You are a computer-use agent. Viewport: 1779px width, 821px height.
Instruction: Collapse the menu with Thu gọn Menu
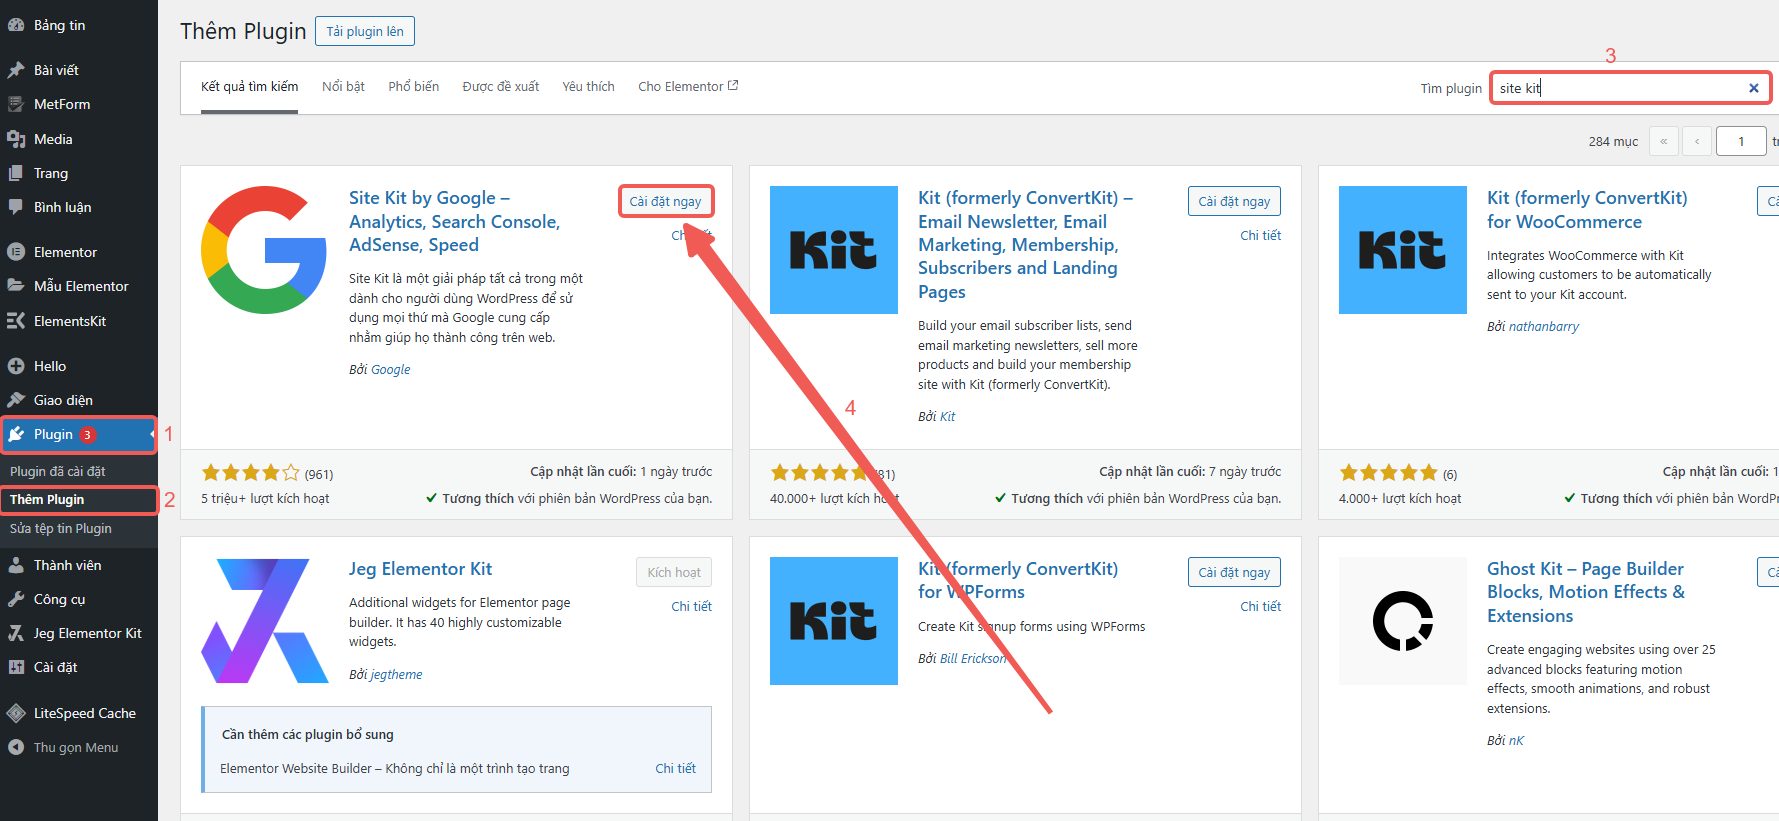[75, 747]
